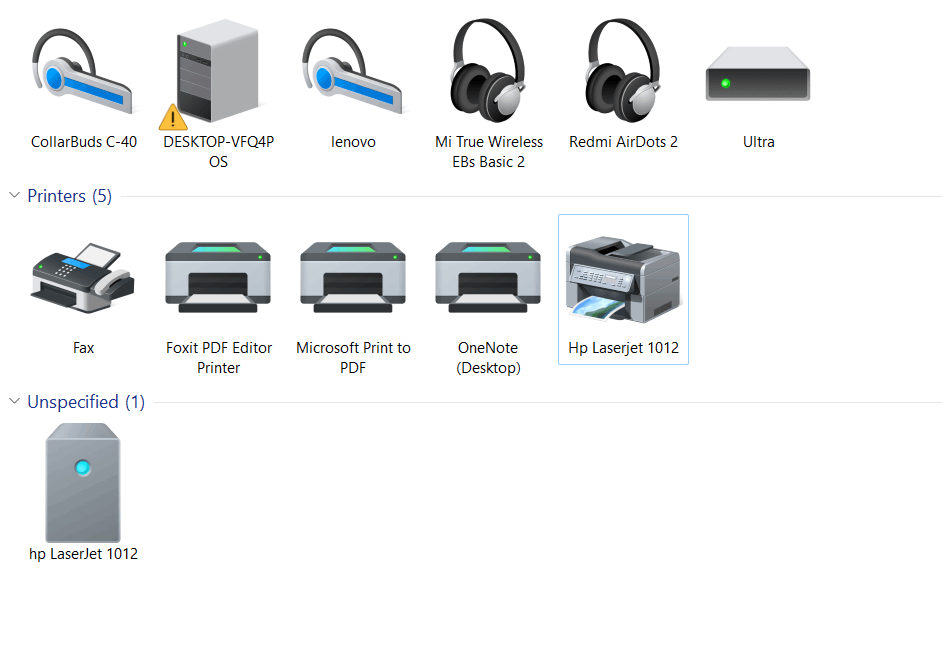
Task: Select the Redmi AirDots 2 headphones icon
Action: click(x=623, y=70)
